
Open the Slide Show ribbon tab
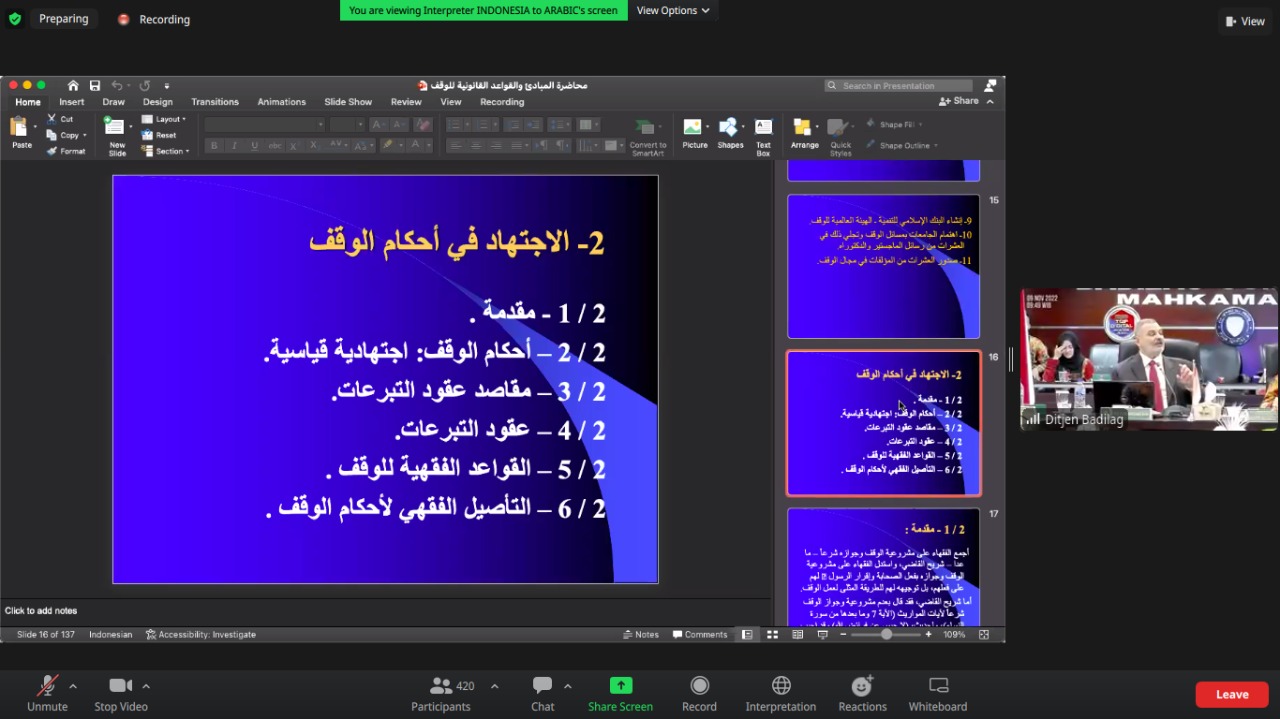[x=348, y=102]
